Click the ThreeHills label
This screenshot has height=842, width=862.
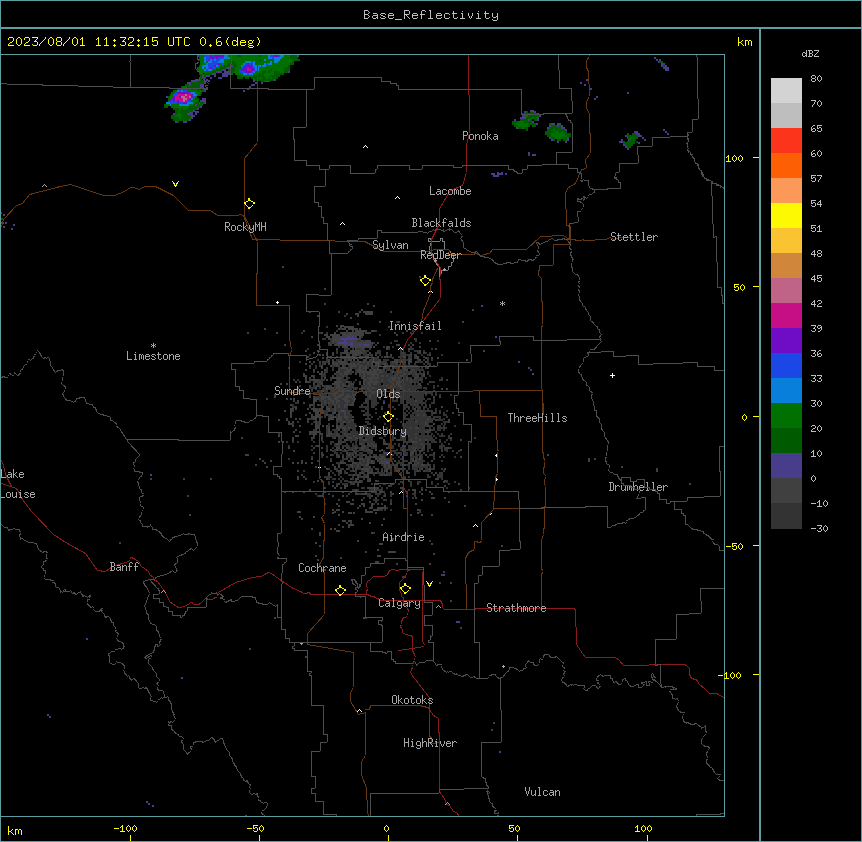tap(537, 418)
